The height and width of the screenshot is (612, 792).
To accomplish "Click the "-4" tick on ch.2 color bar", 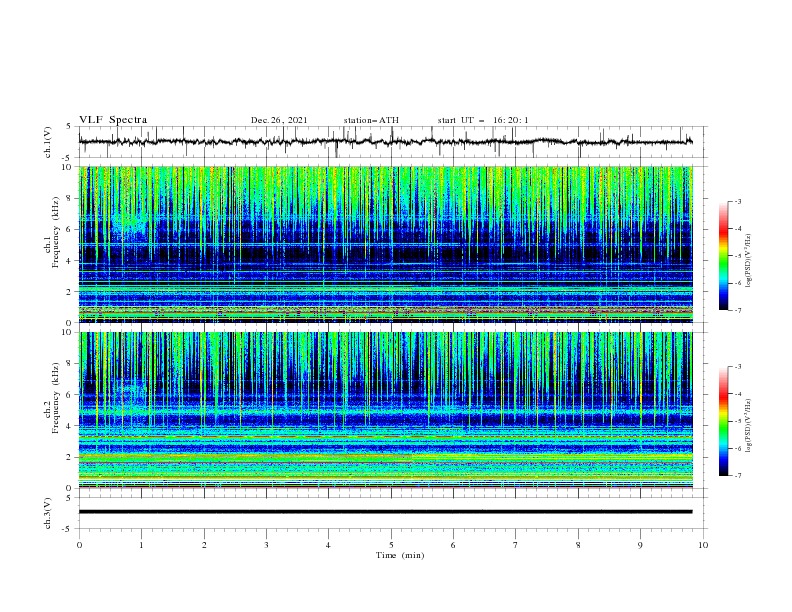I will tap(737, 394).
